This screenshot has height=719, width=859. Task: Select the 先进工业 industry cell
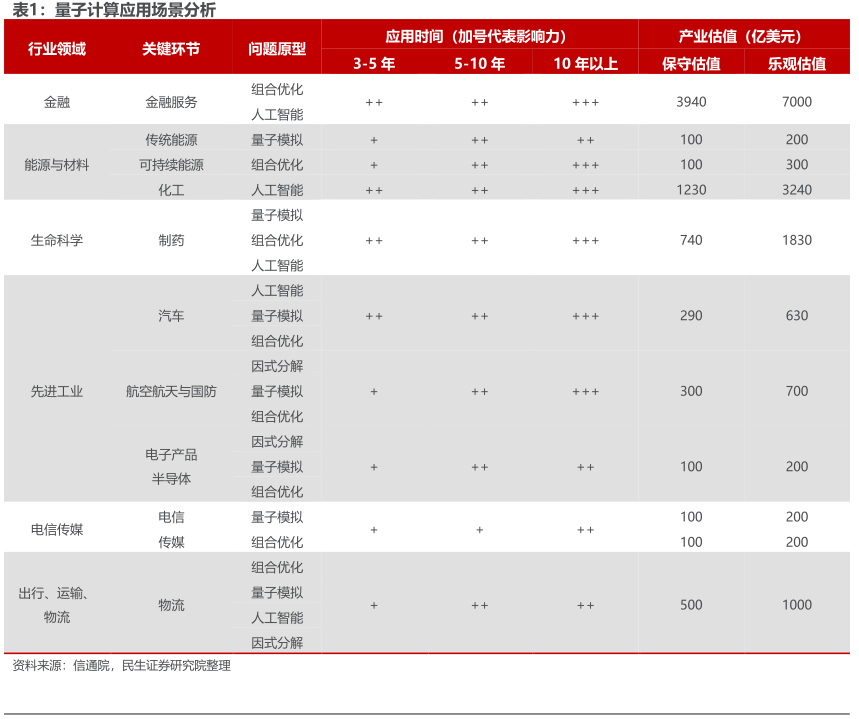(x=57, y=391)
